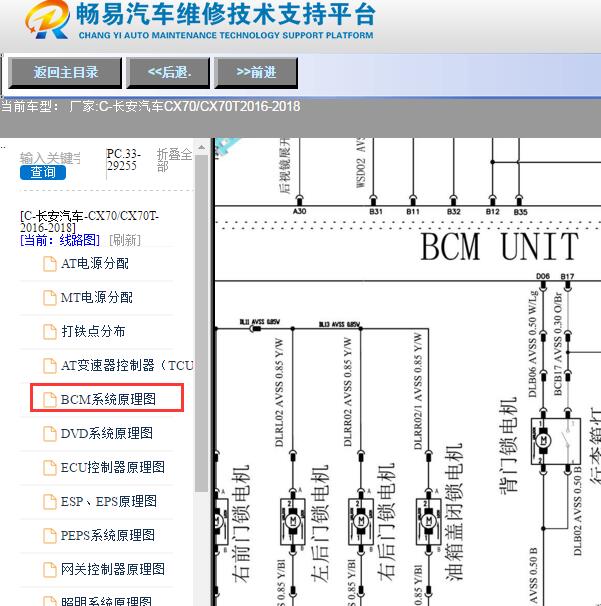Click the blue 查询 search button
This screenshot has height=606, width=601.
[x=43, y=172]
